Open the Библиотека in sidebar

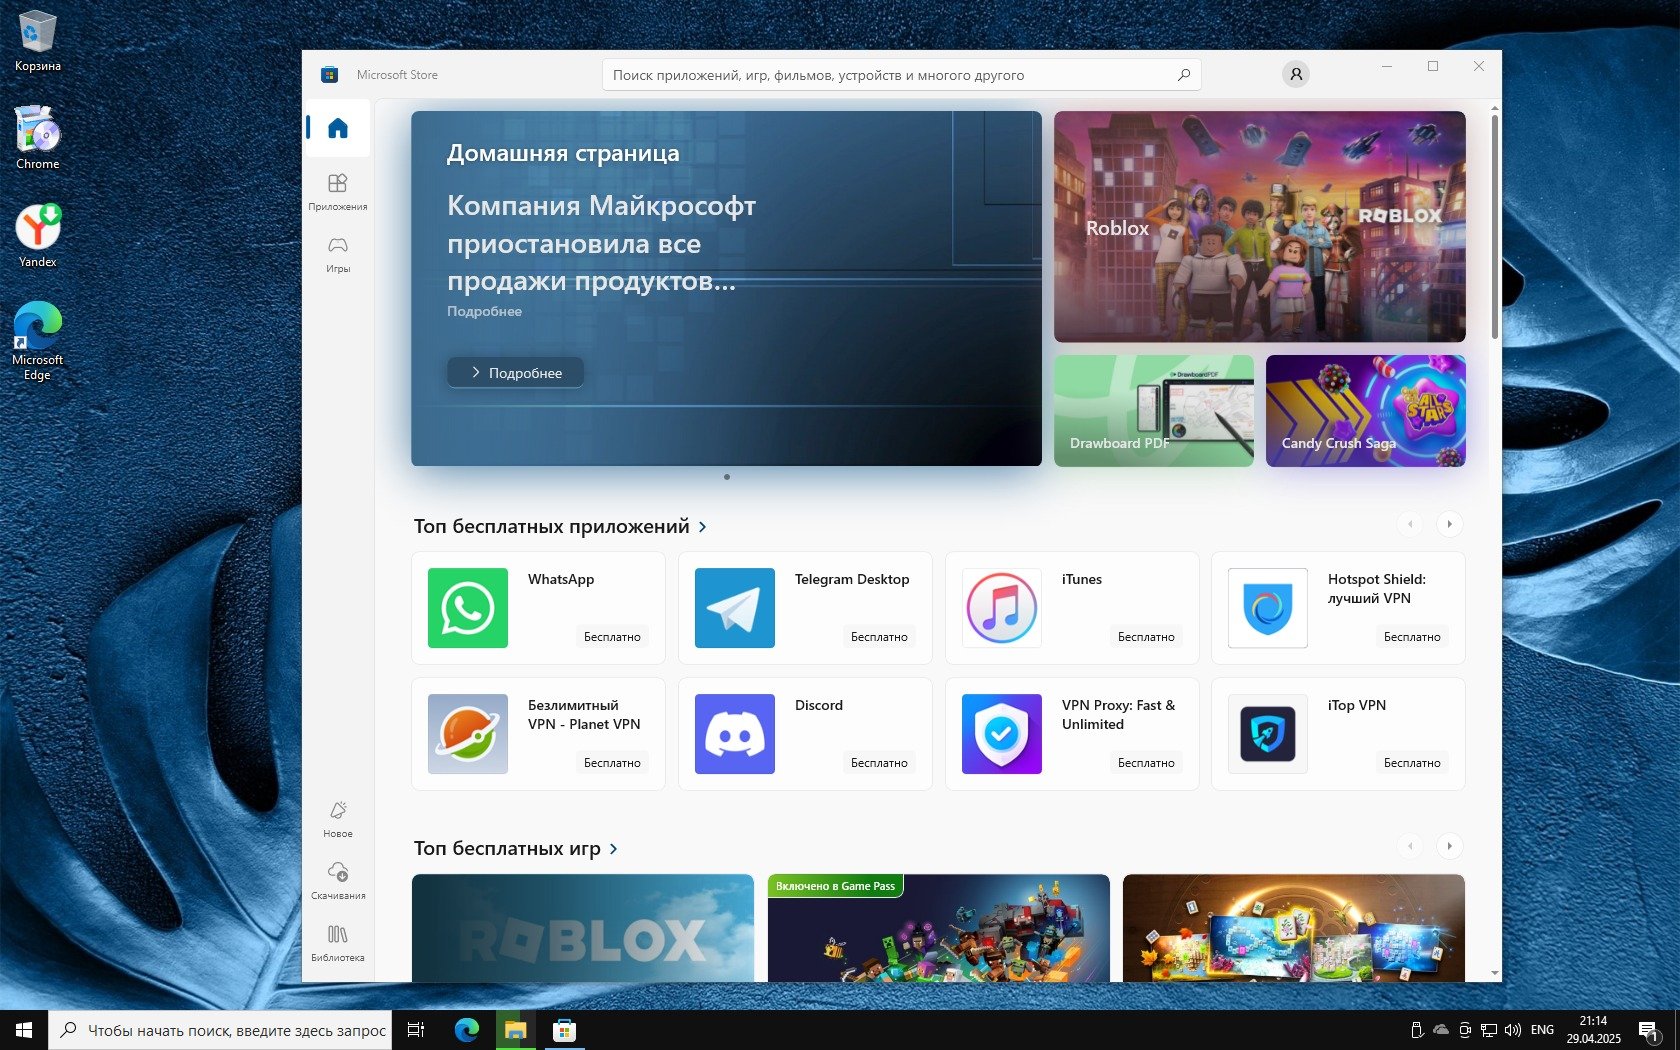coord(338,942)
